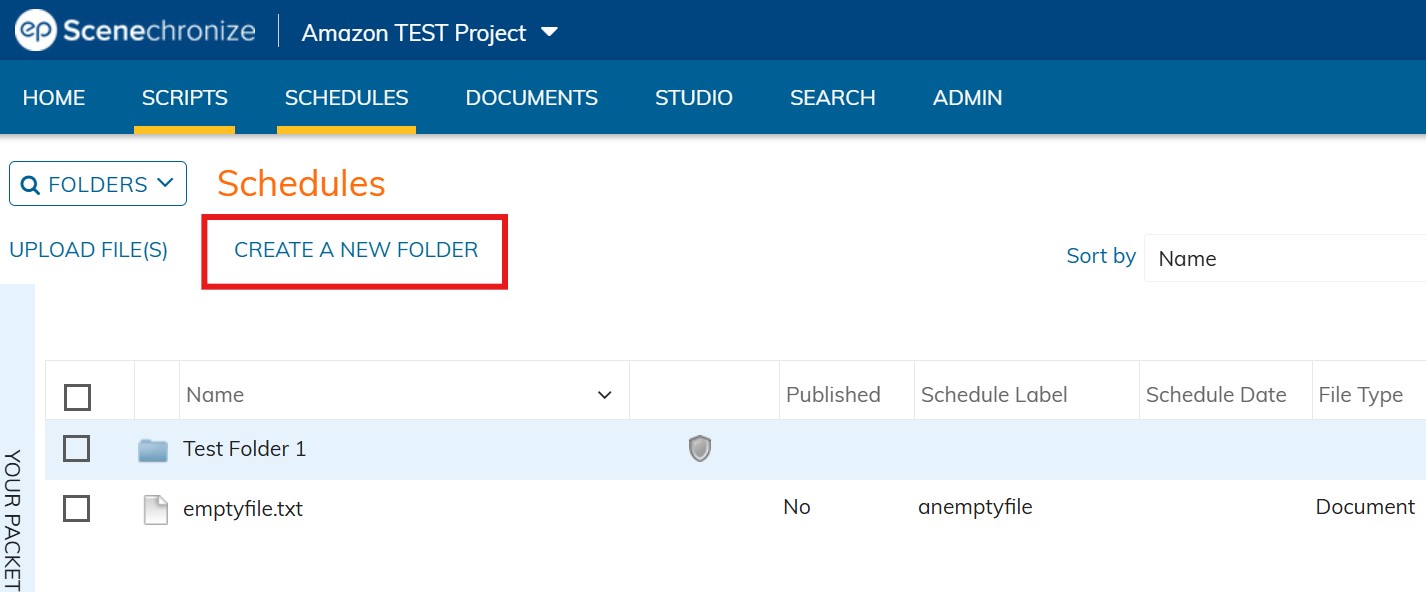Go to the HOME tab

[54, 98]
